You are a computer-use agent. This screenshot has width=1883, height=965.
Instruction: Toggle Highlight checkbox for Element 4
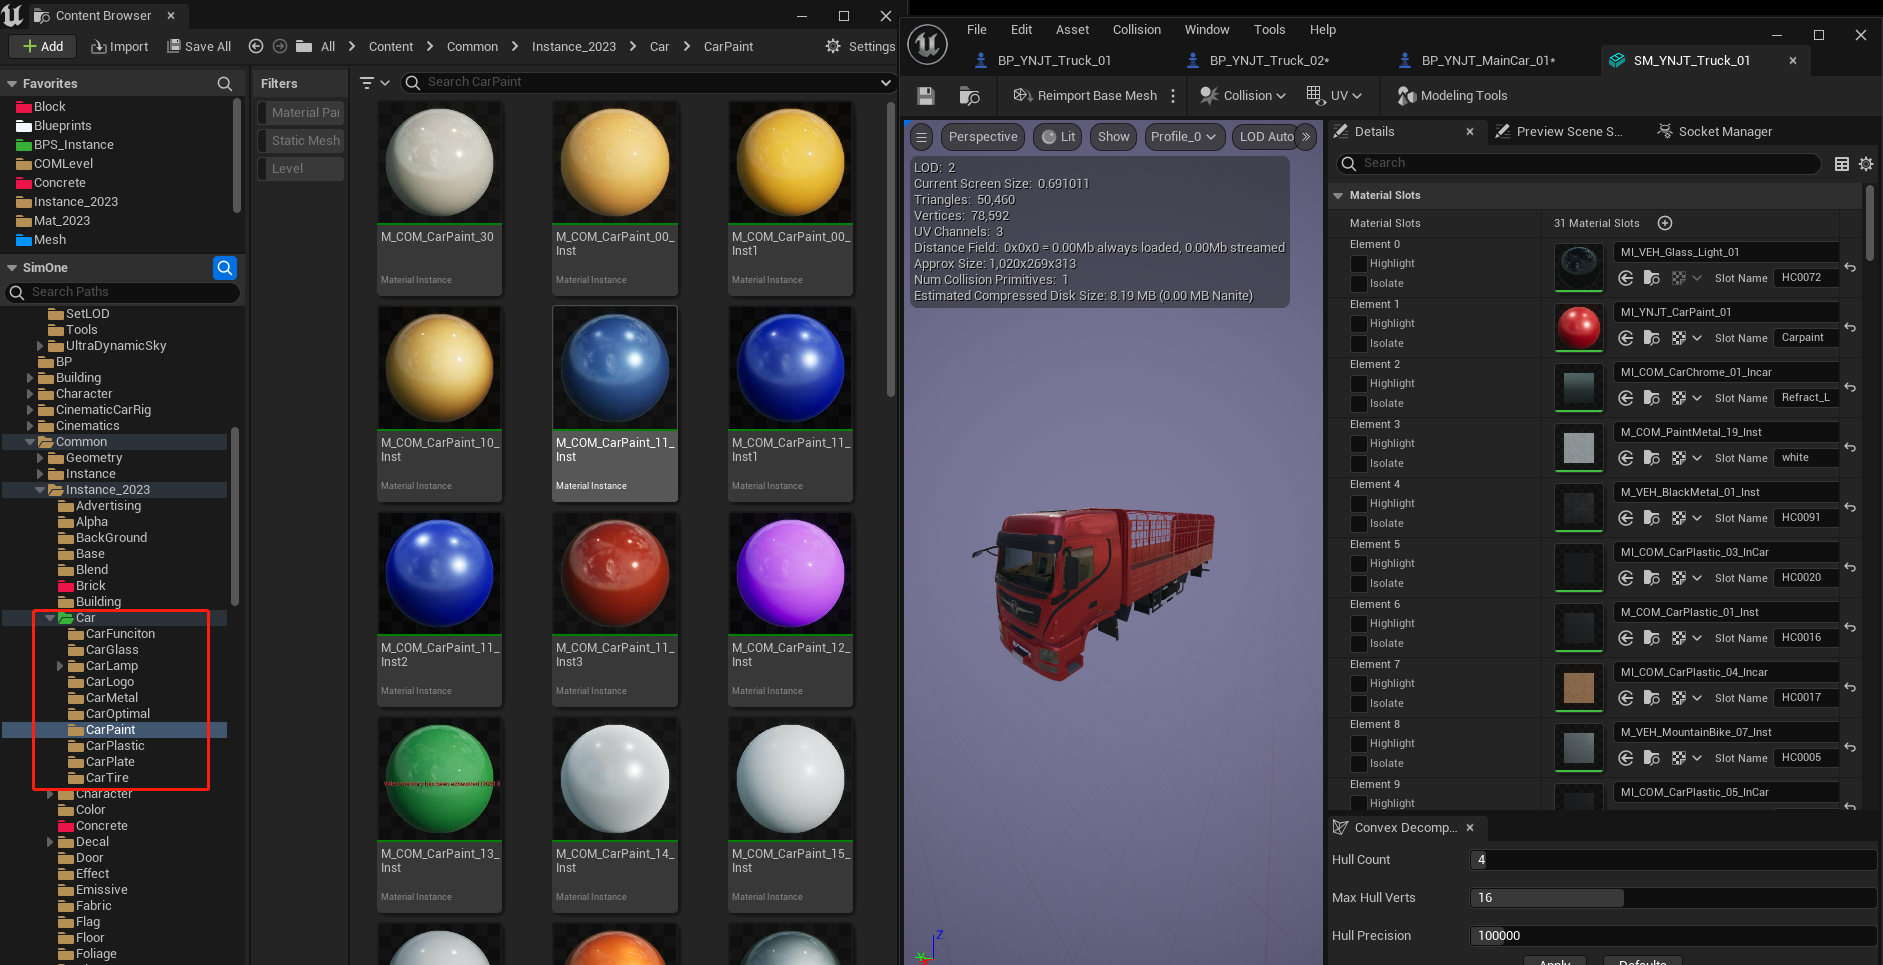pos(1359,504)
